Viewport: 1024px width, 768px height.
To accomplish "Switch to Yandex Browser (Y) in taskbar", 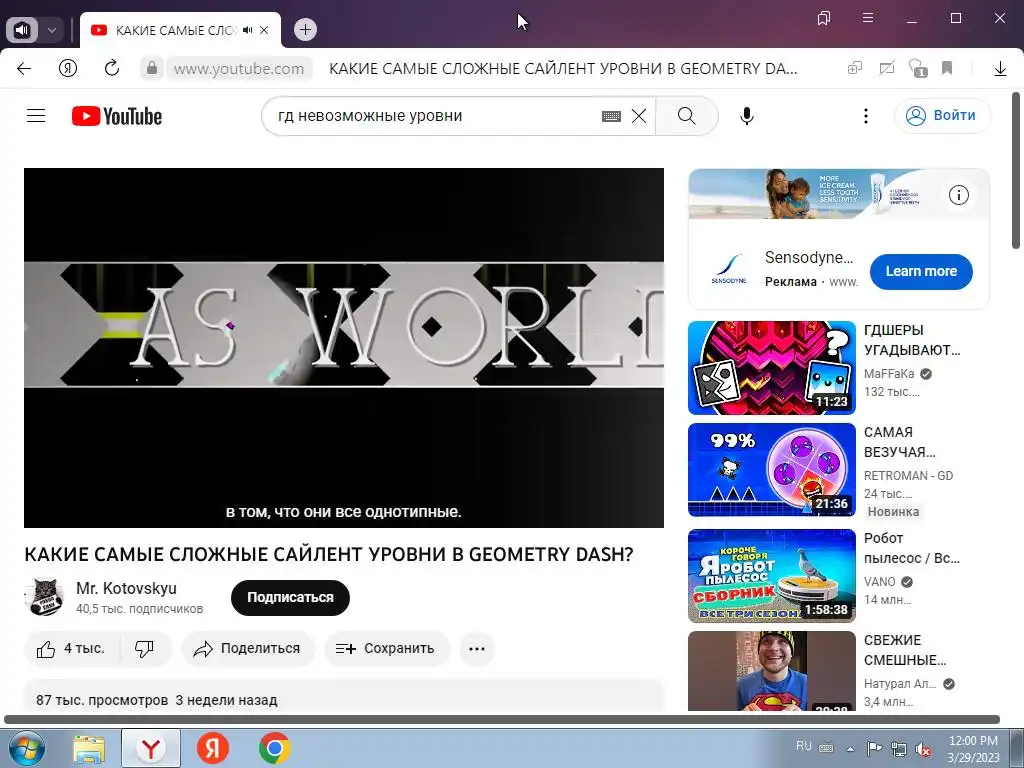I will click(151, 748).
